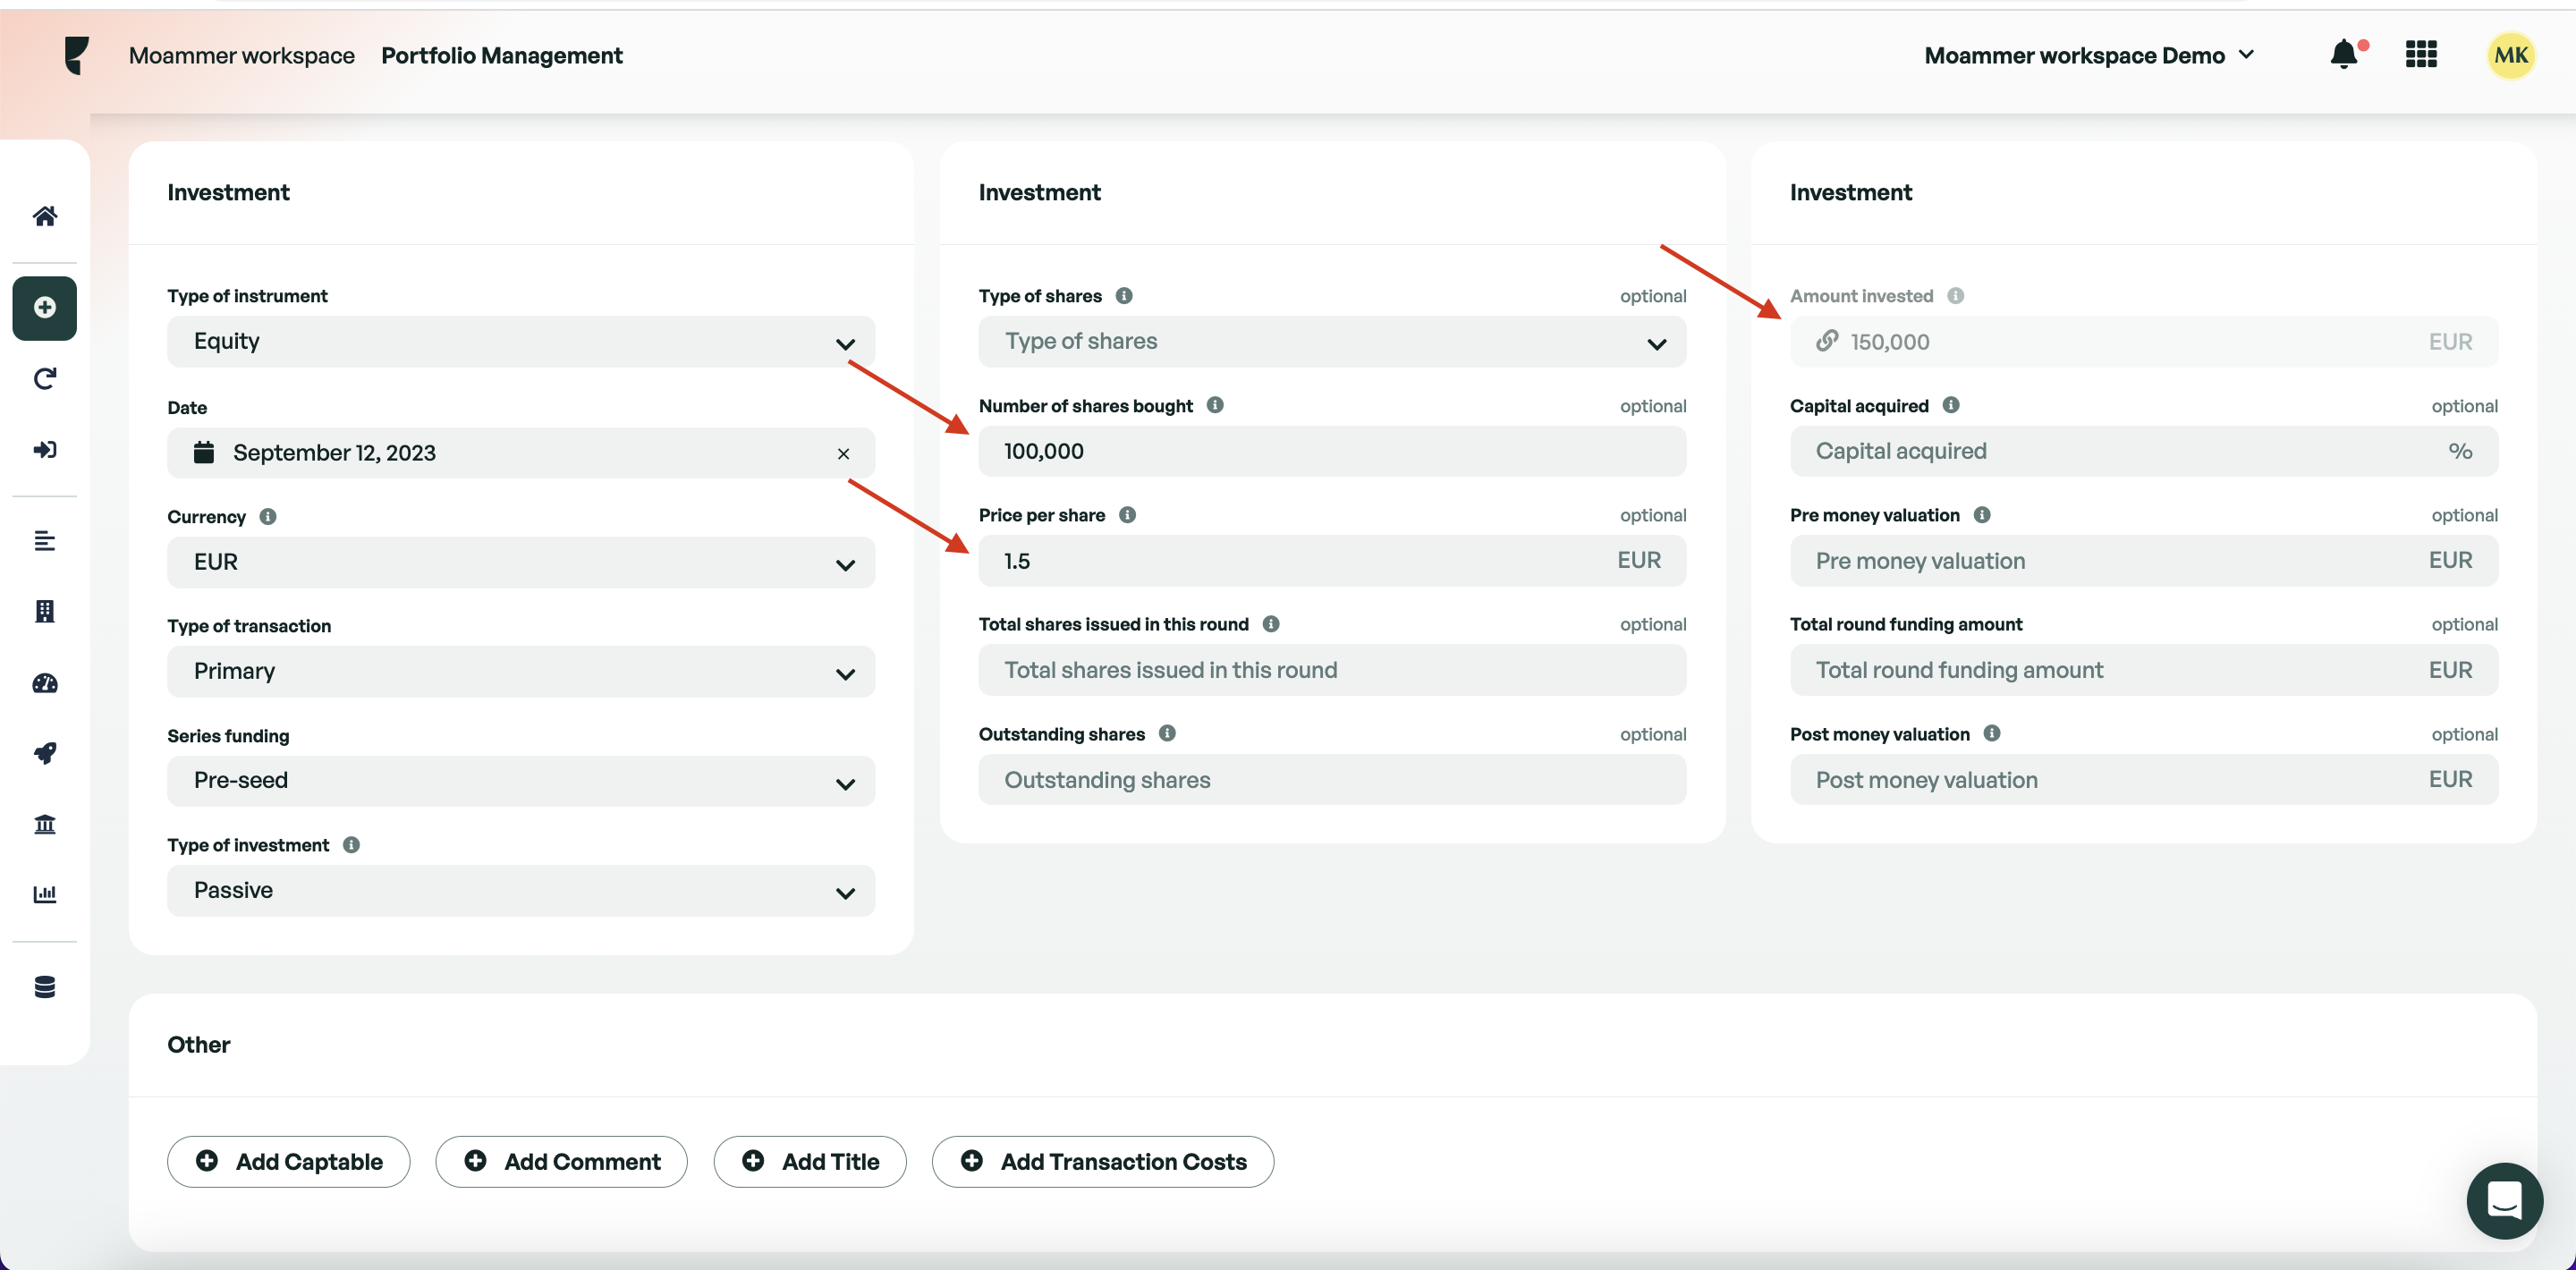Focus Post money valuation field
The height and width of the screenshot is (1270, 2576).
point(2144,780)
